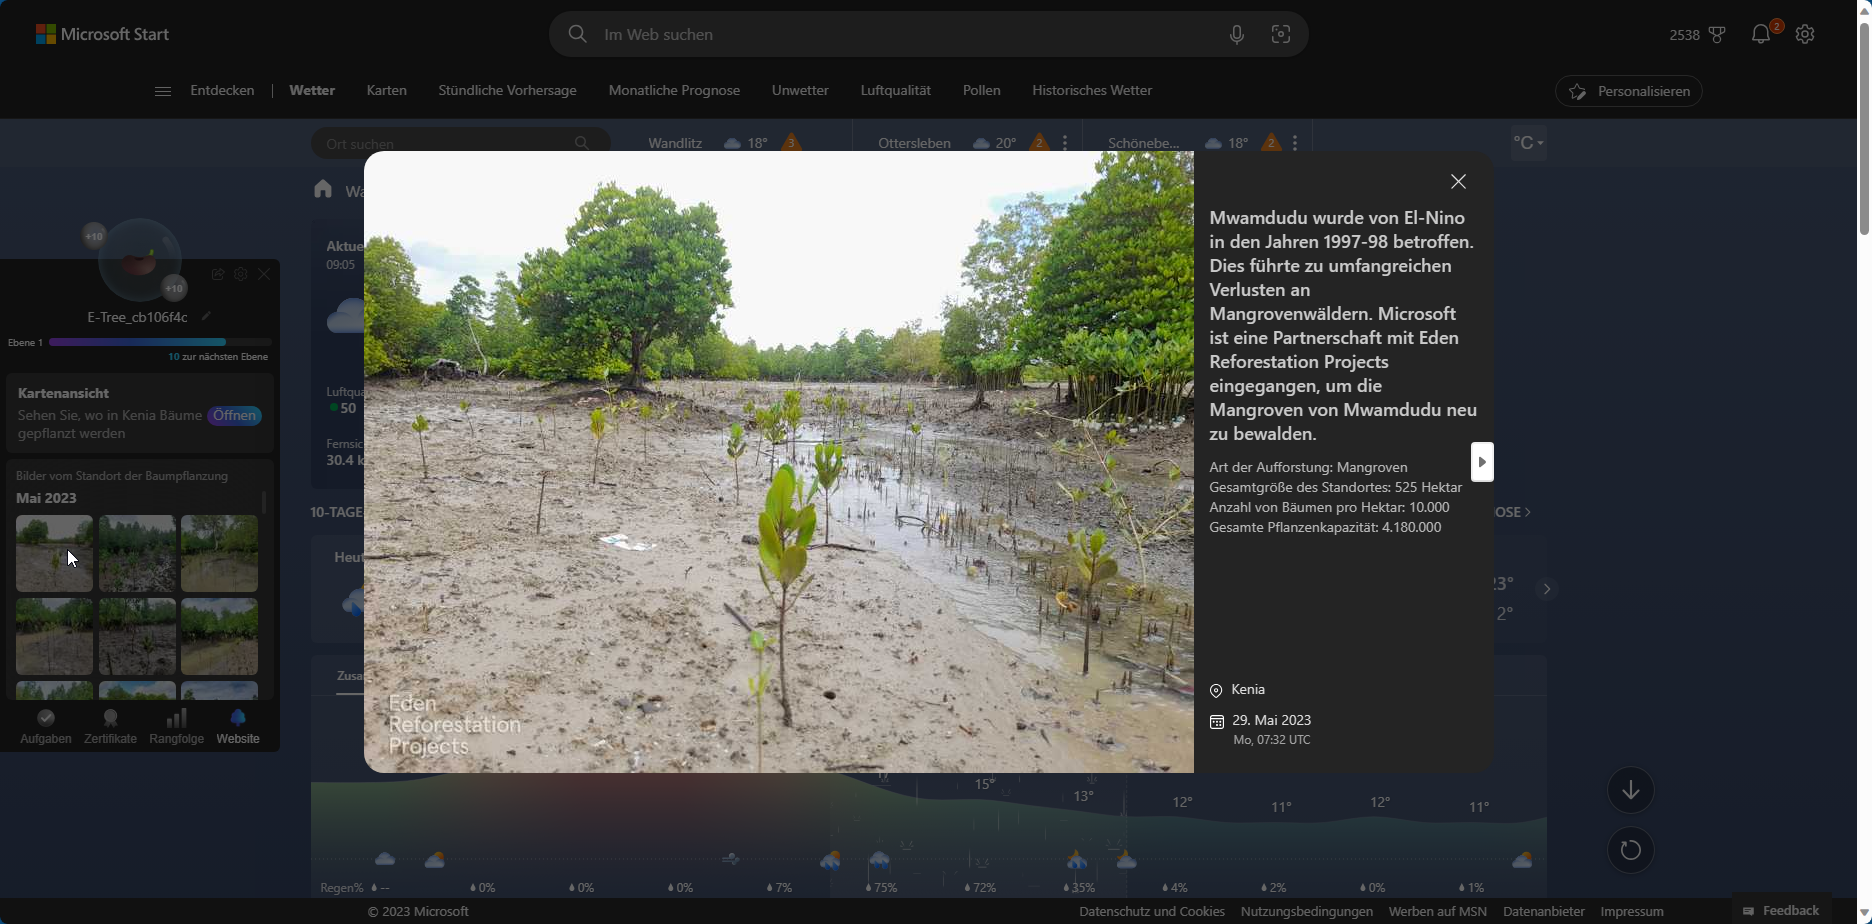Click the Personalisieren button
1872x924 pixels.
coord(1629,91)
